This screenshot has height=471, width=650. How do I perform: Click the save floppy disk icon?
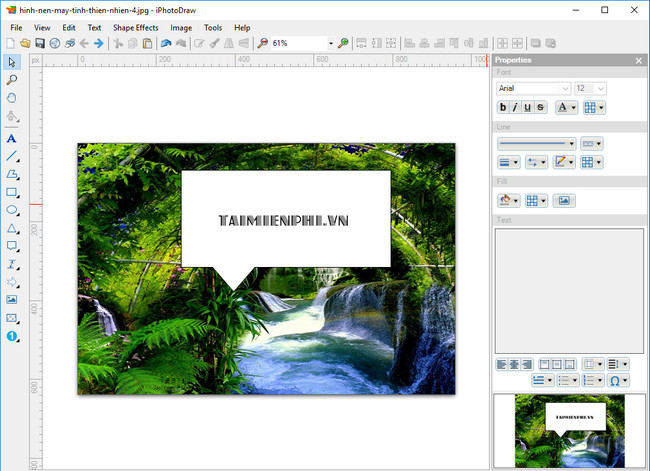pos(40,43)
